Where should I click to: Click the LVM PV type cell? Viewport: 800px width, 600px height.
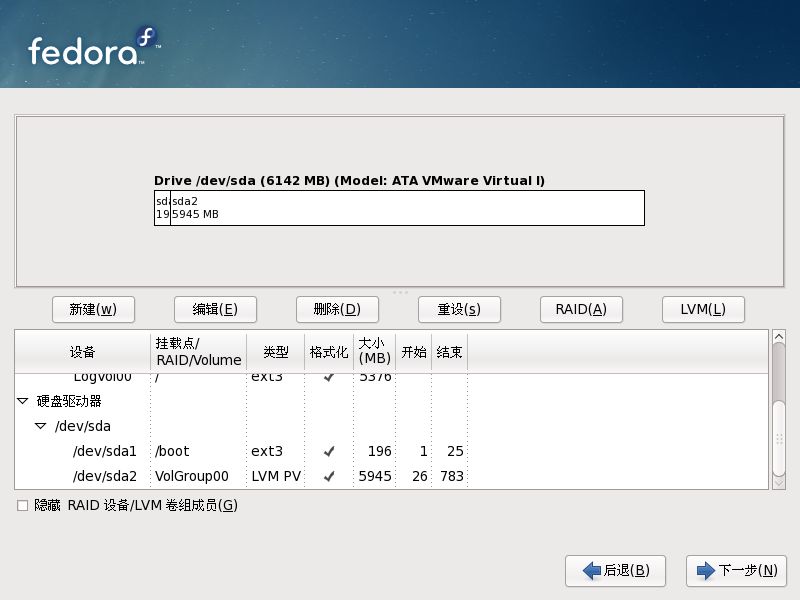(276, 476)
